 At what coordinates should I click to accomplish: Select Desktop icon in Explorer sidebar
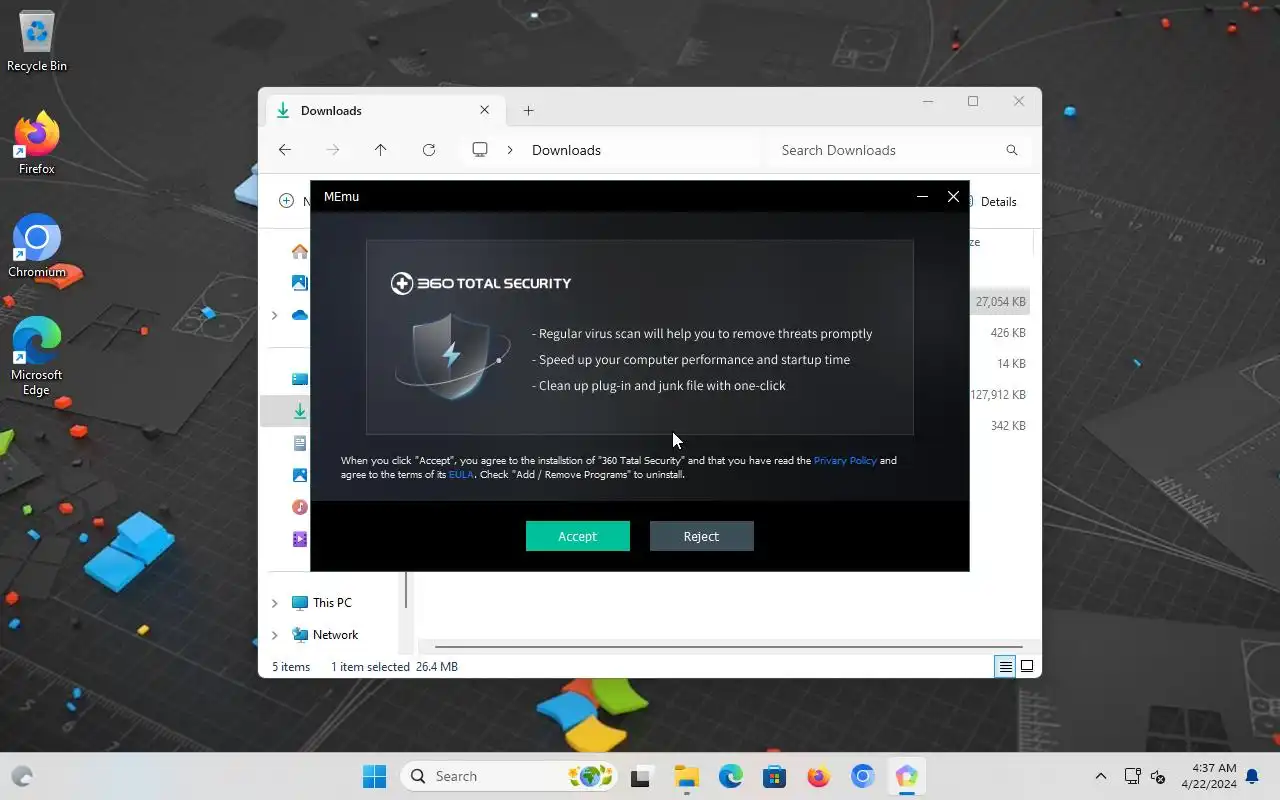(300, 379)
